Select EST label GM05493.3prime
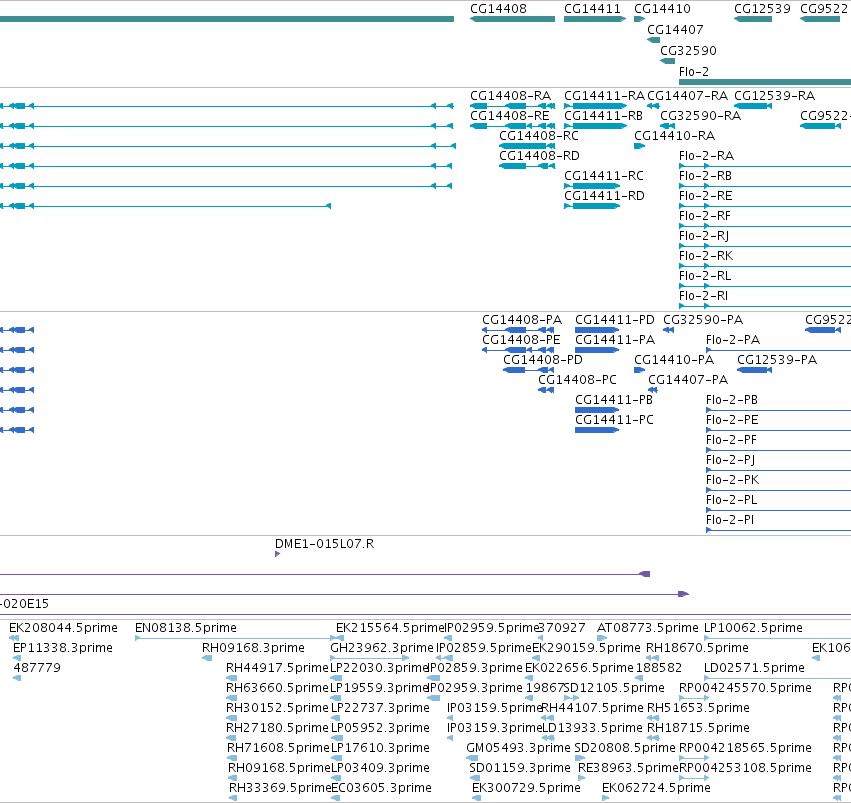The image size is (851, 803). pos(518,748)
